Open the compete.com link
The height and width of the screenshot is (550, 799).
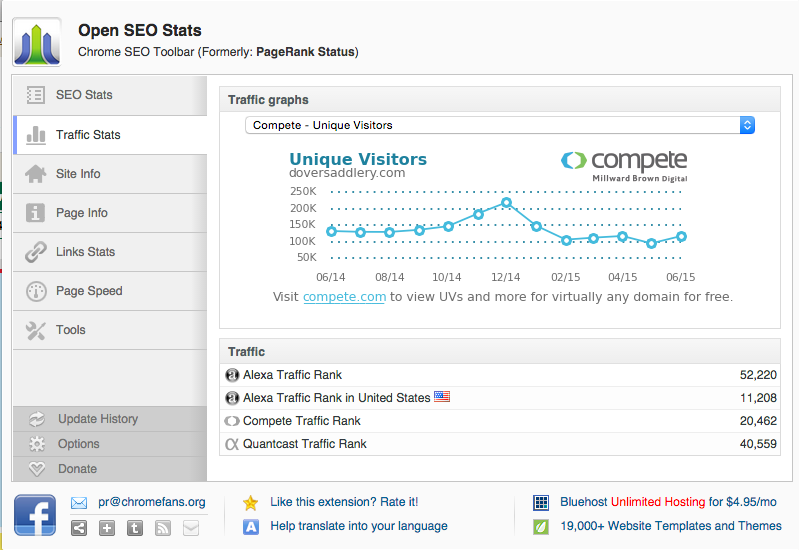point(344,297)
